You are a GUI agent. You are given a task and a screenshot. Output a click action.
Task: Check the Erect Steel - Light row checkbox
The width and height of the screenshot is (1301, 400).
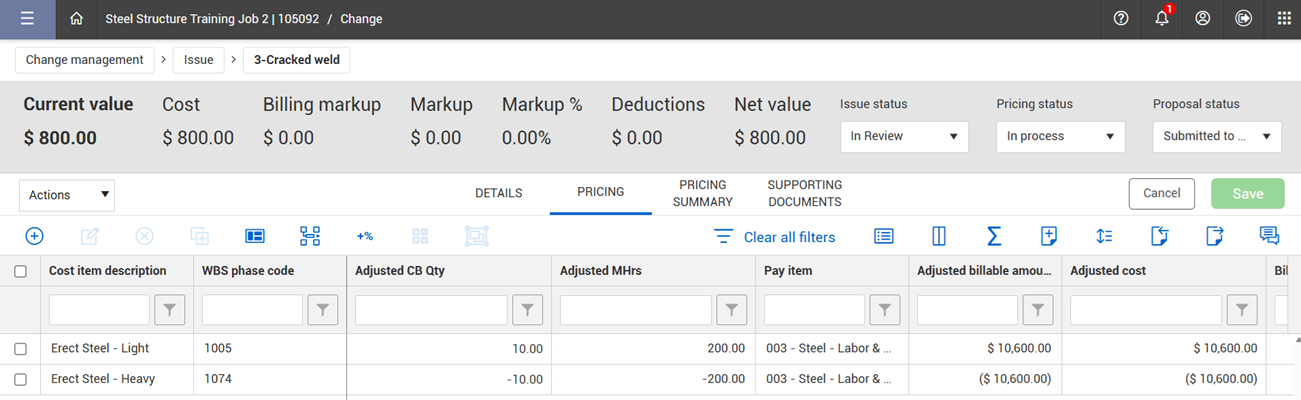[21, 349]
